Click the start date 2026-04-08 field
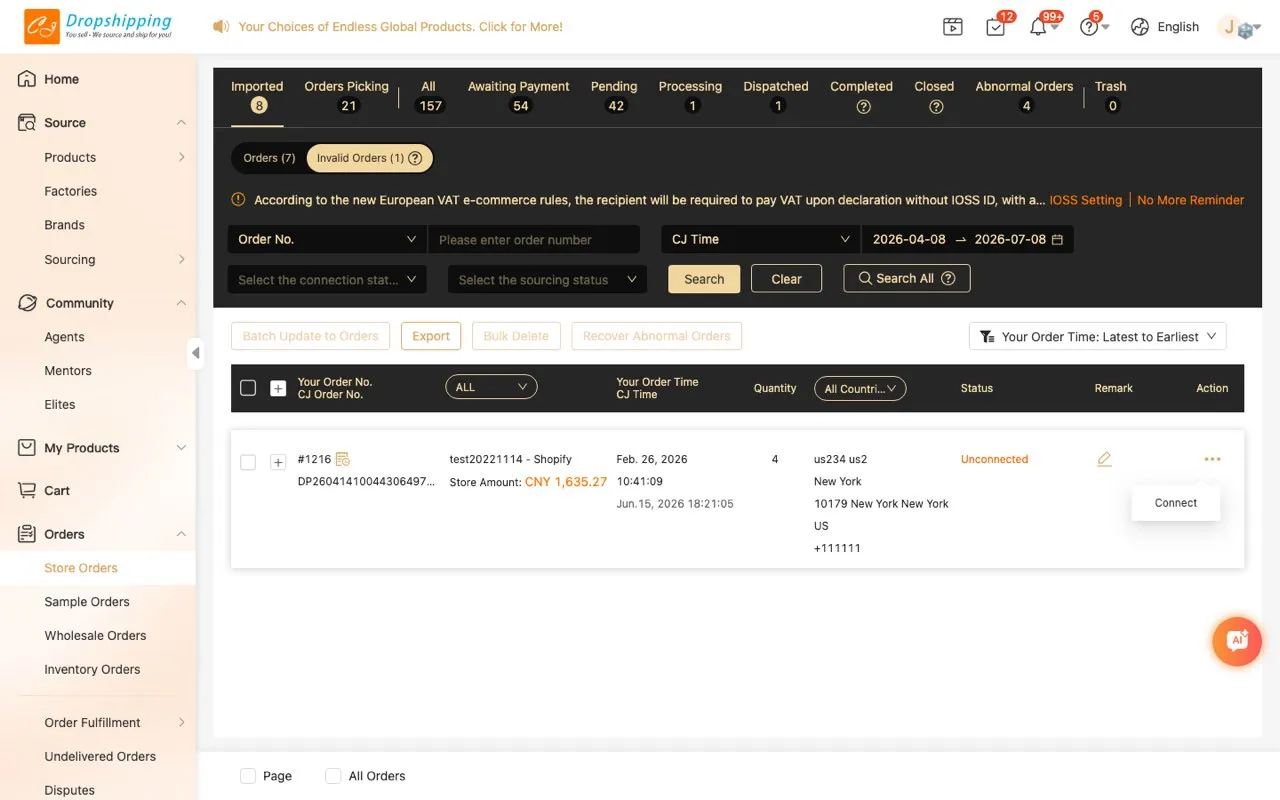1280x800 pixels. pos(909,240)
